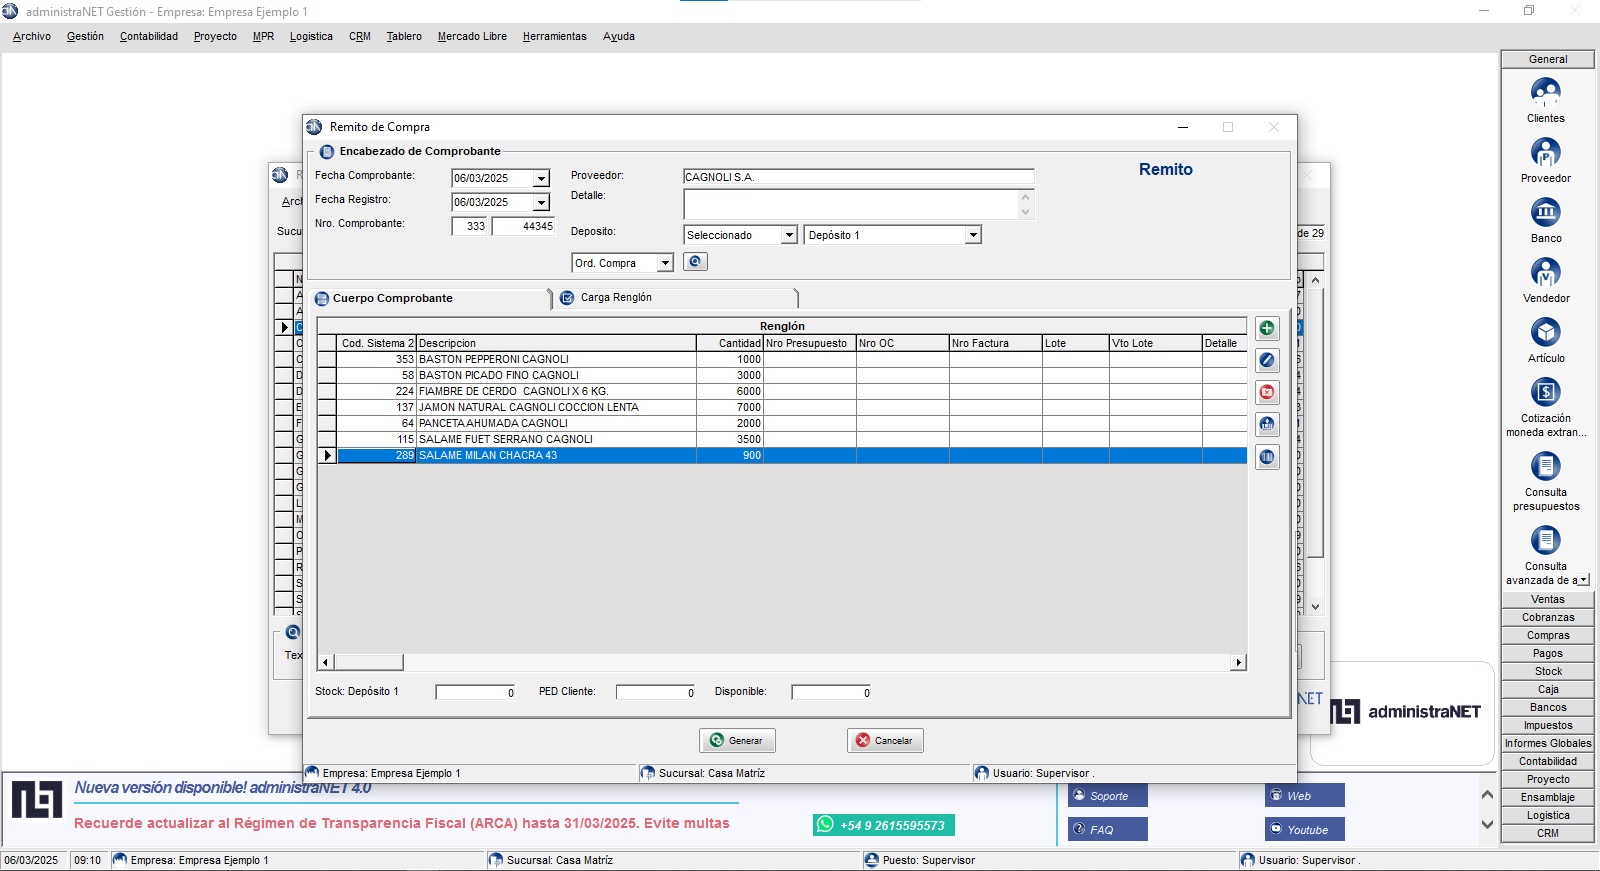Open Consulta avanzada icon in sidebar
Image resolution: width=1600 pixels, height=871 pixels.
click(1545, 540)
